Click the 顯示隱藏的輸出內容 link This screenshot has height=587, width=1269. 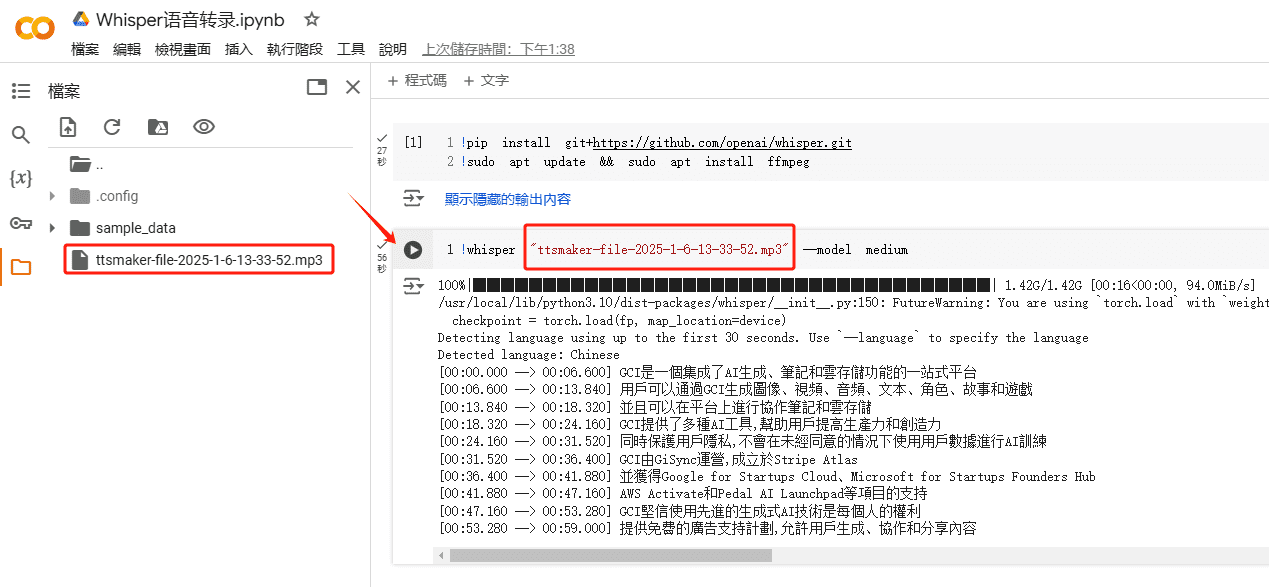(507, 199)
